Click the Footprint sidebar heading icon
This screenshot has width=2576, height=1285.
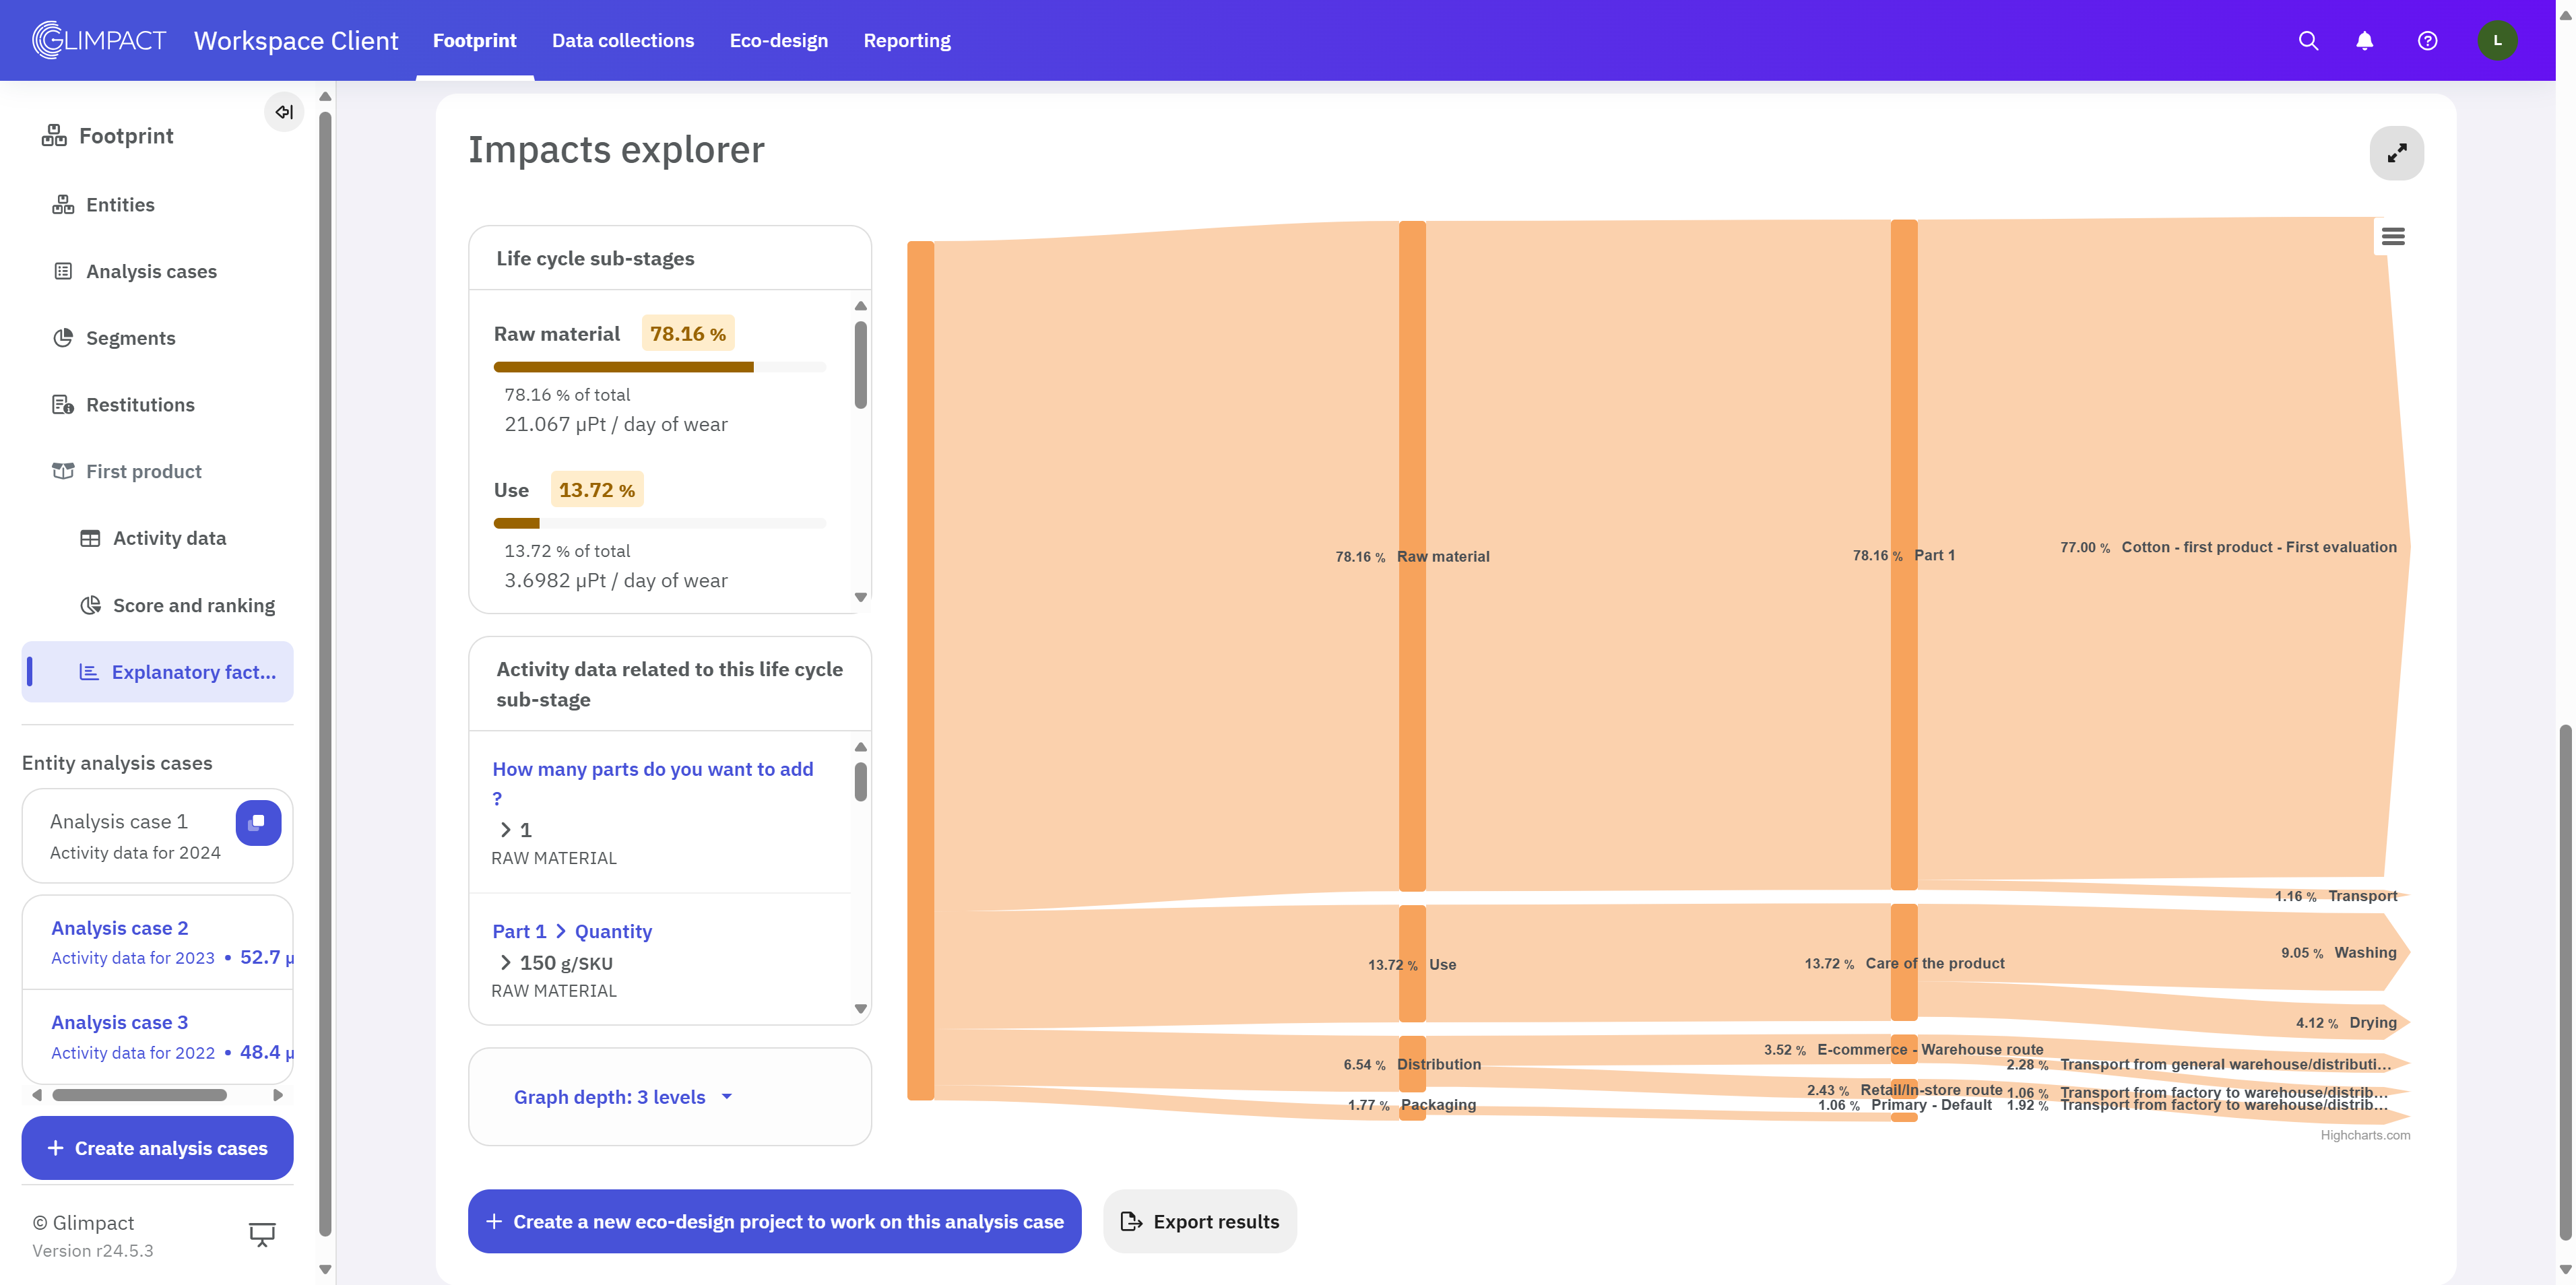click(x=54, y=136)
